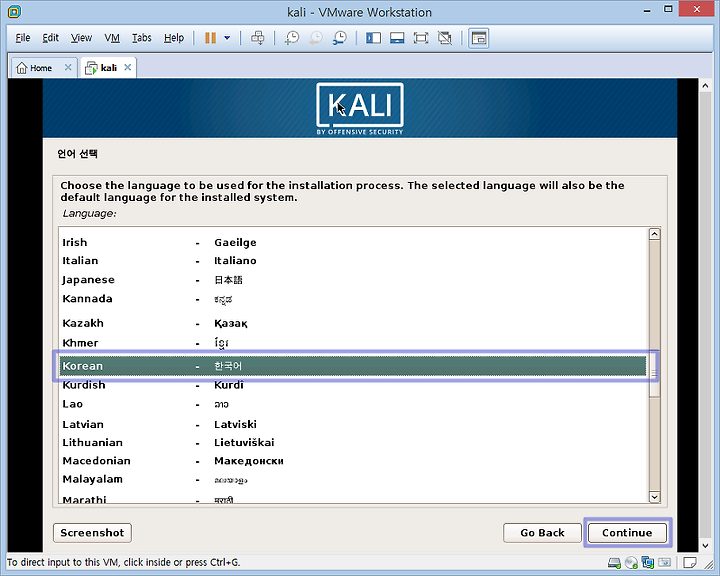Select Kurdish in the language list
Screen dimensions: 720x576
(353, 385)
